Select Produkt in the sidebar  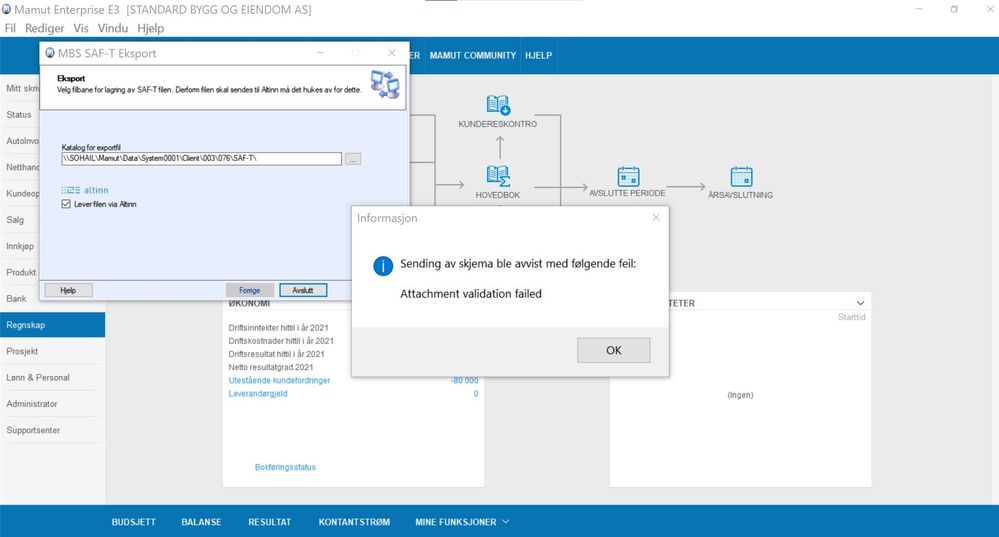(20, 272)
